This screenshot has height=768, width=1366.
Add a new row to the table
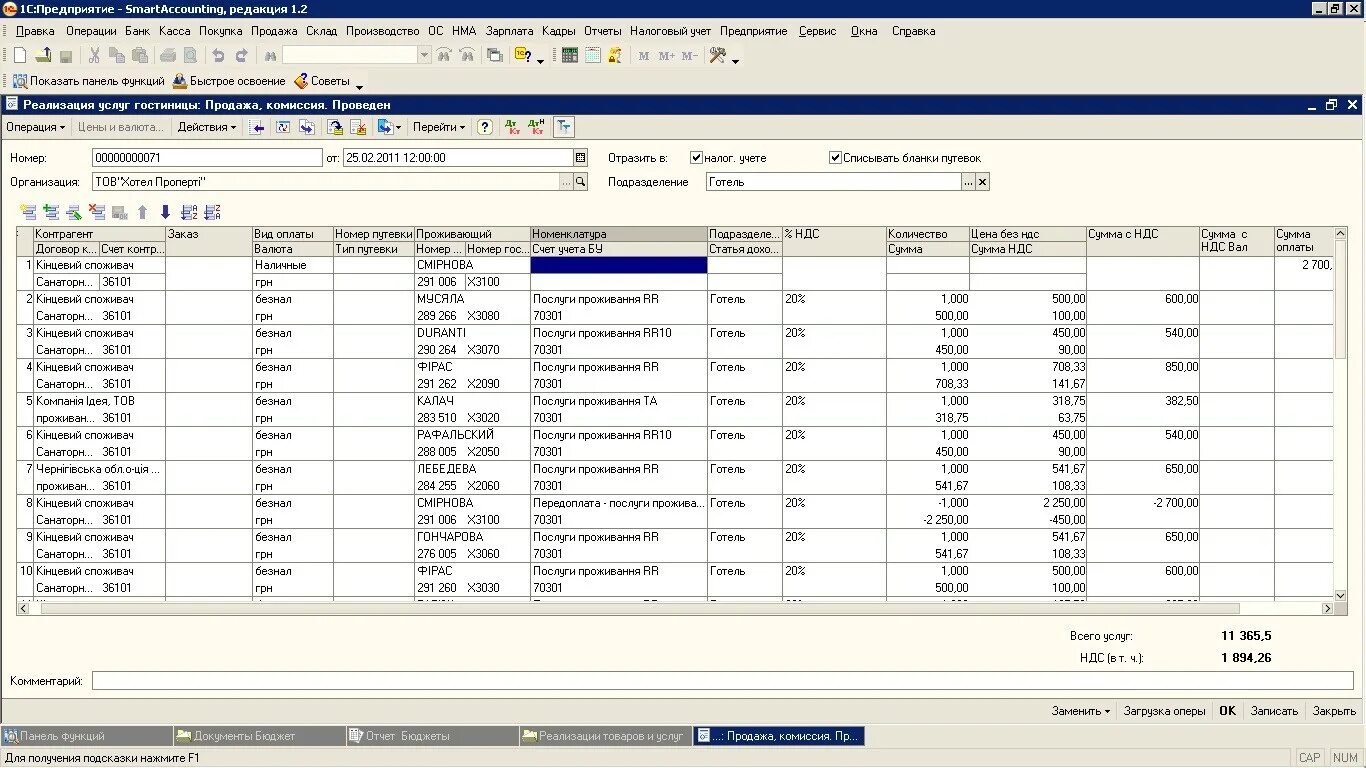[x=27, y=212]
